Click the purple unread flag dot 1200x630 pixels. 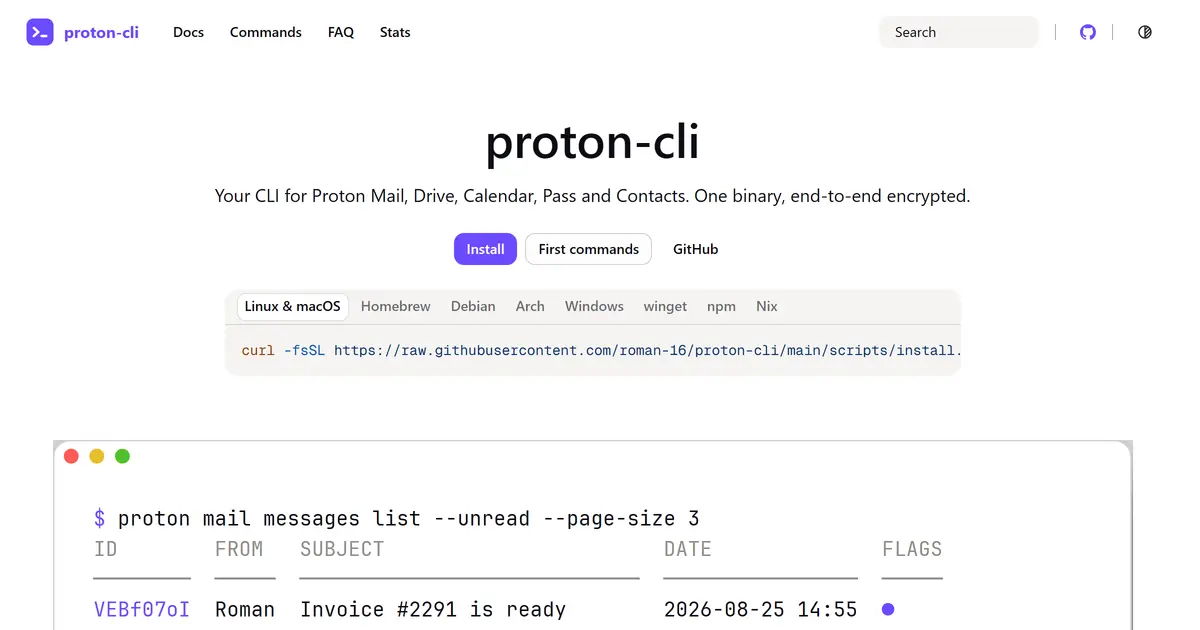tap(888, 609)
